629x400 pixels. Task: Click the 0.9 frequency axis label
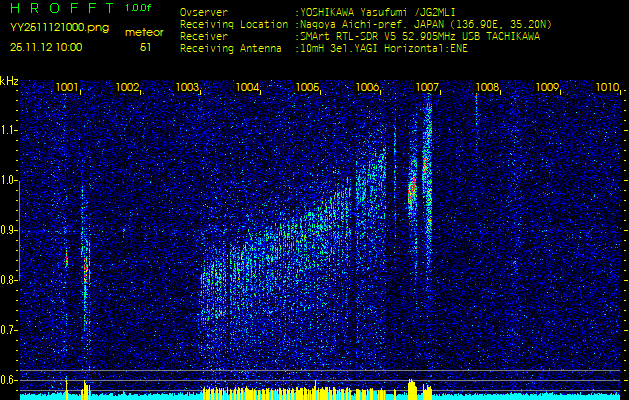point(7,230)
